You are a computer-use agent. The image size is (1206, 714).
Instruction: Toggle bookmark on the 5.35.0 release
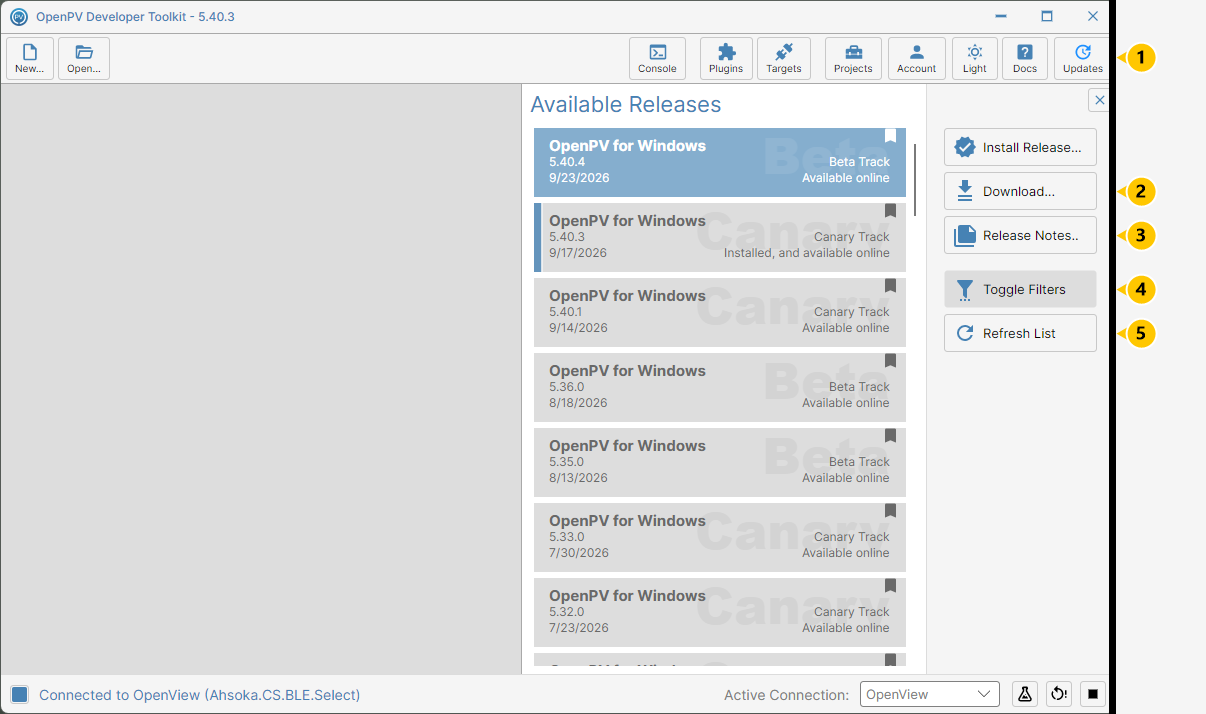click(x=890, y=436)
